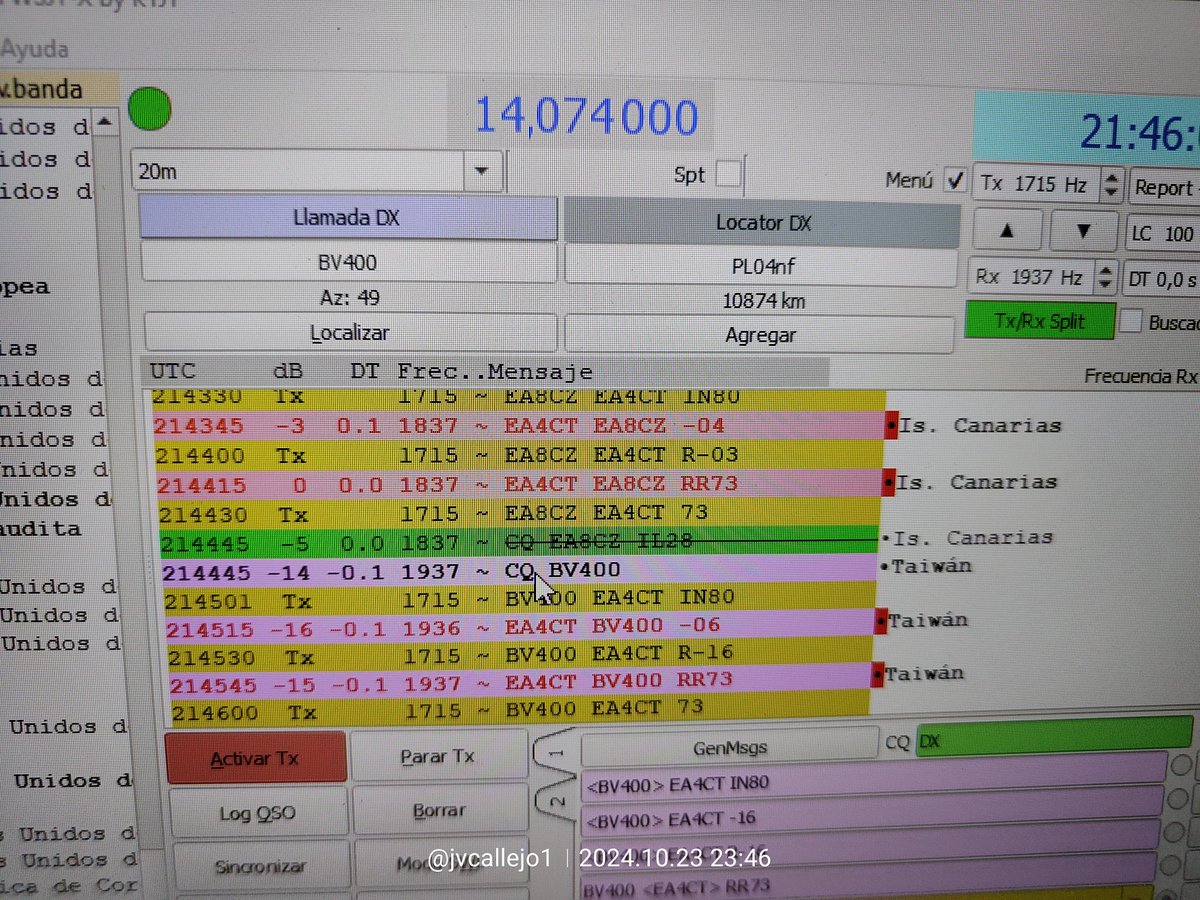Image resolution: width=1200 pixels, height=900 pixels.
Task: Select the EA8CZ EA4CT R-03 Tx row
Action: (518, 455)
